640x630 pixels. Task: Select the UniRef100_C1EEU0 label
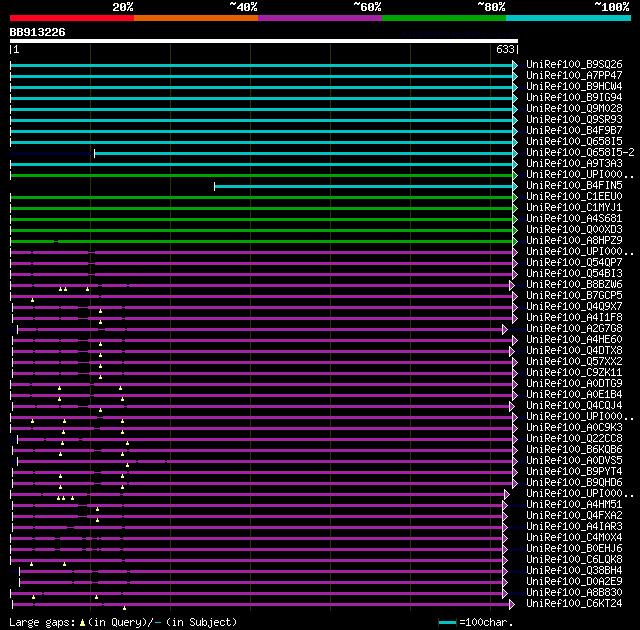pos(574,197)
